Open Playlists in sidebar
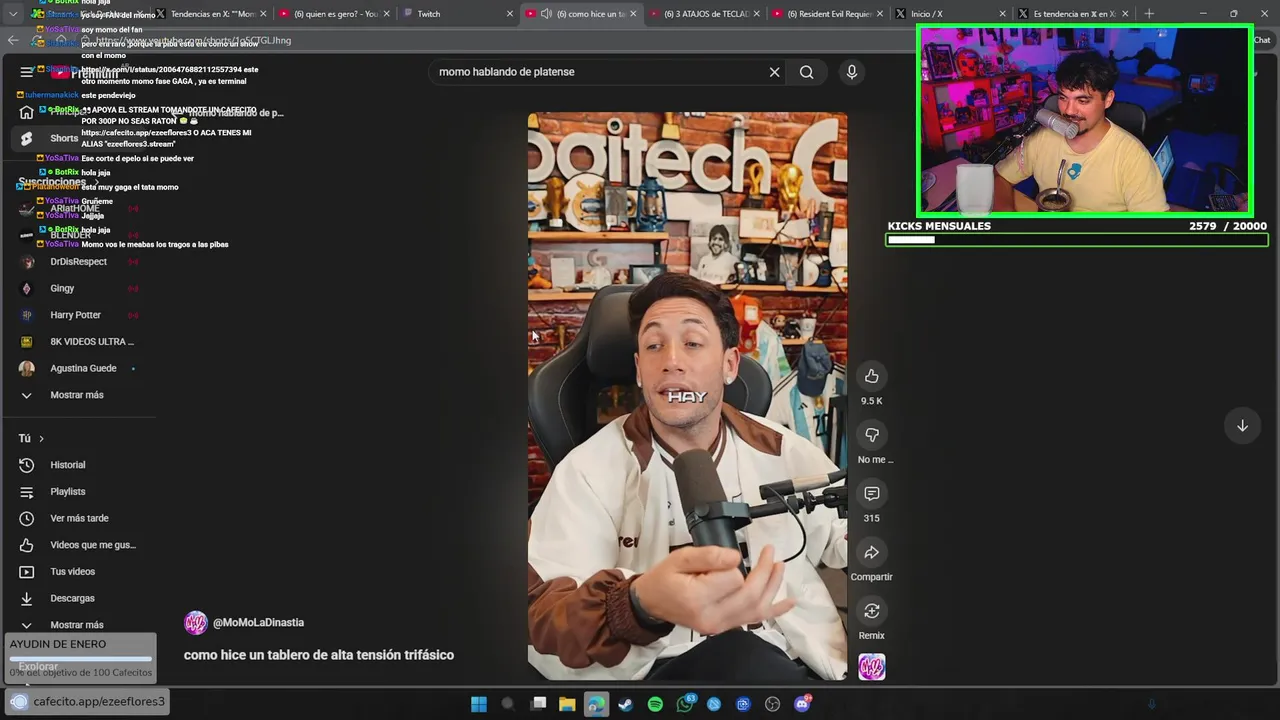1280x720 pixels. click(x=68, y=492)
